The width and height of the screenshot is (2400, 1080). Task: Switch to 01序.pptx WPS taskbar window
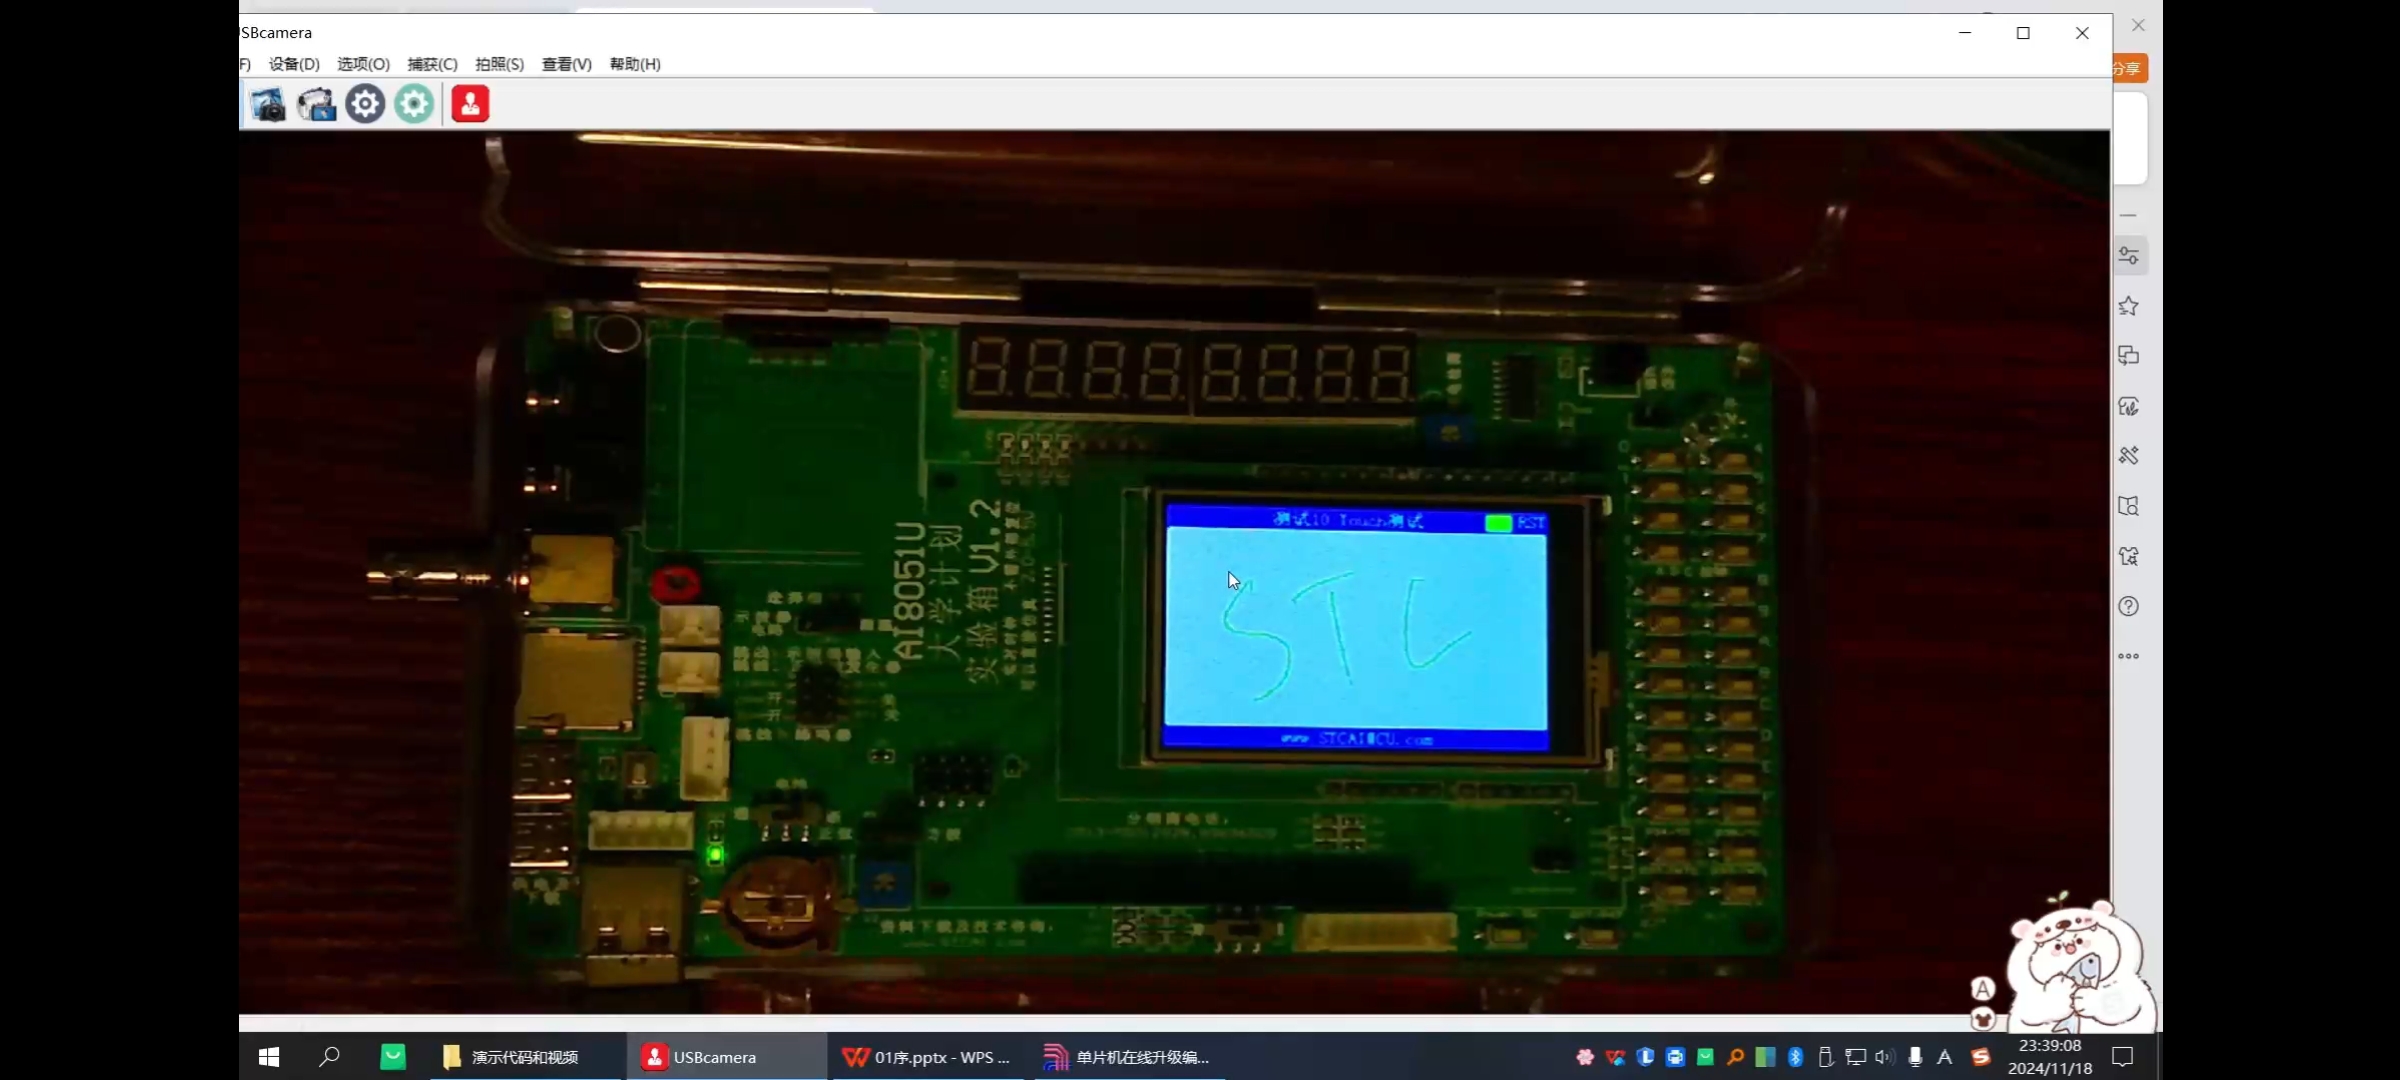927,1057
